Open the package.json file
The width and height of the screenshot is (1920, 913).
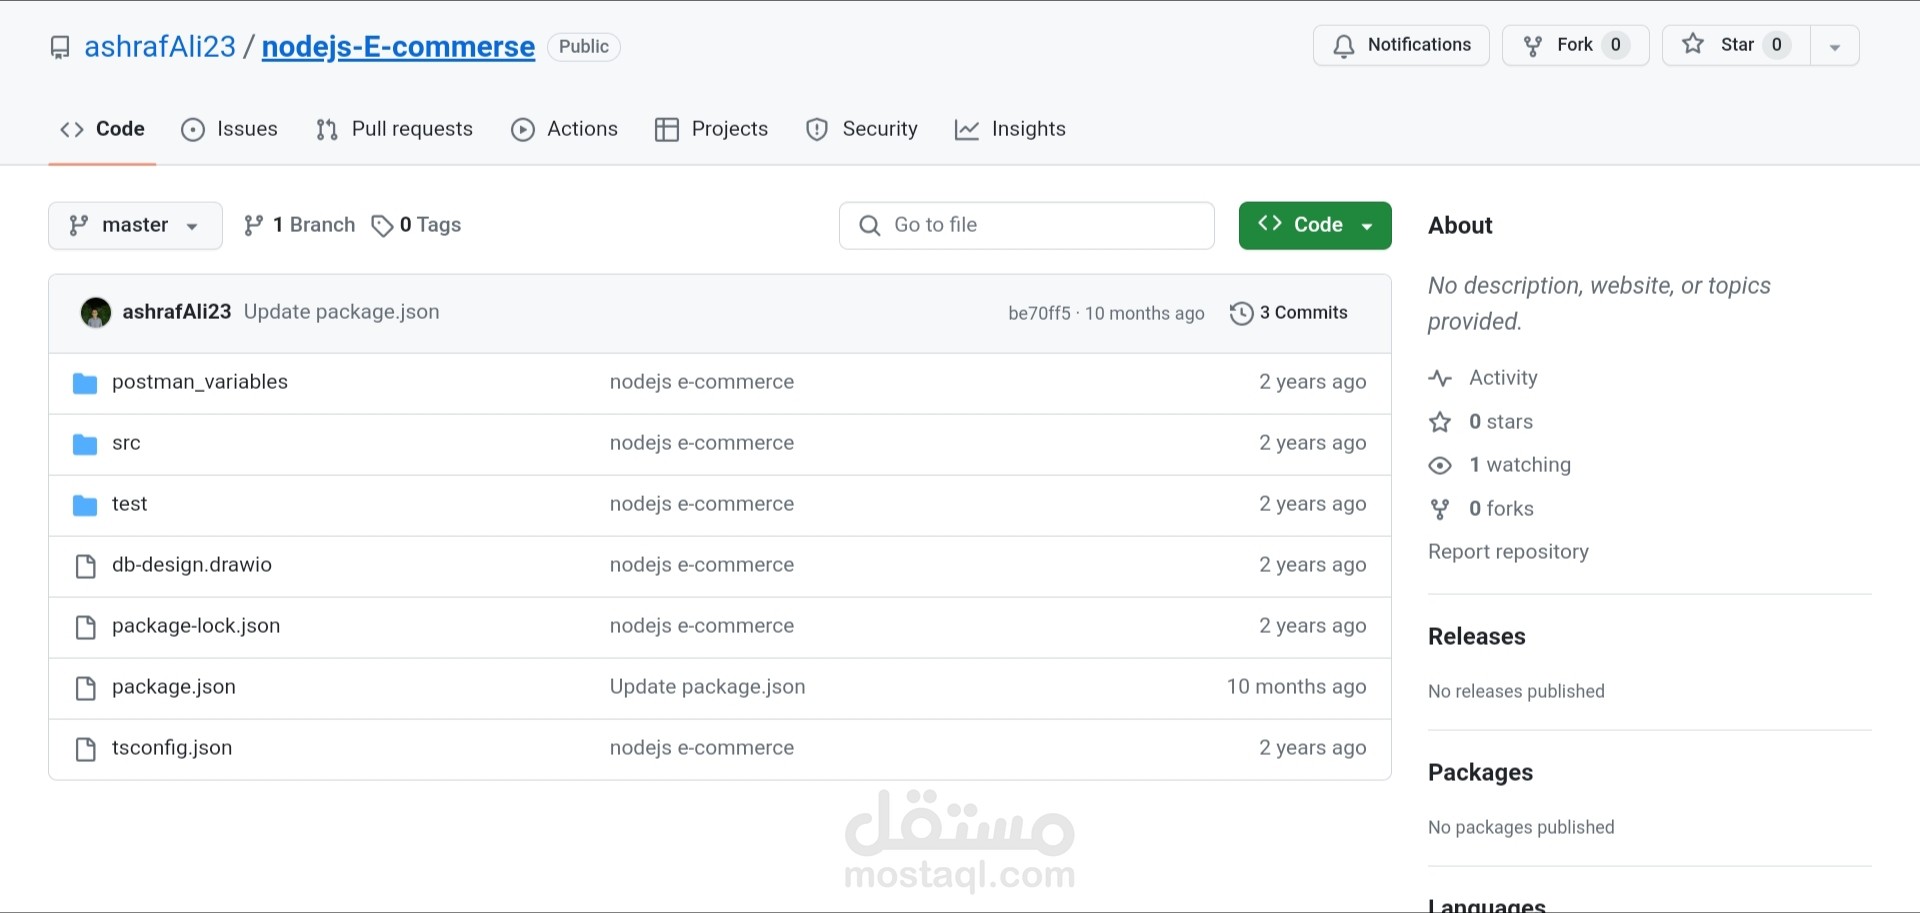coord(174,687)
